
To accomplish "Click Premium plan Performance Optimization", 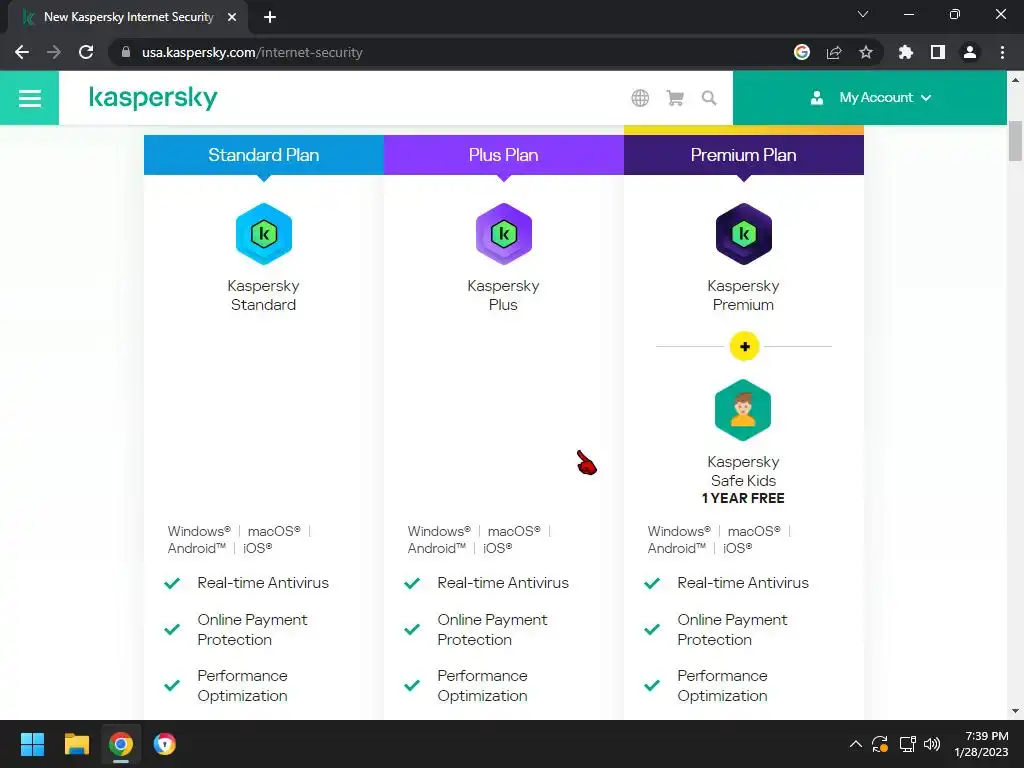I will [722, 686].
